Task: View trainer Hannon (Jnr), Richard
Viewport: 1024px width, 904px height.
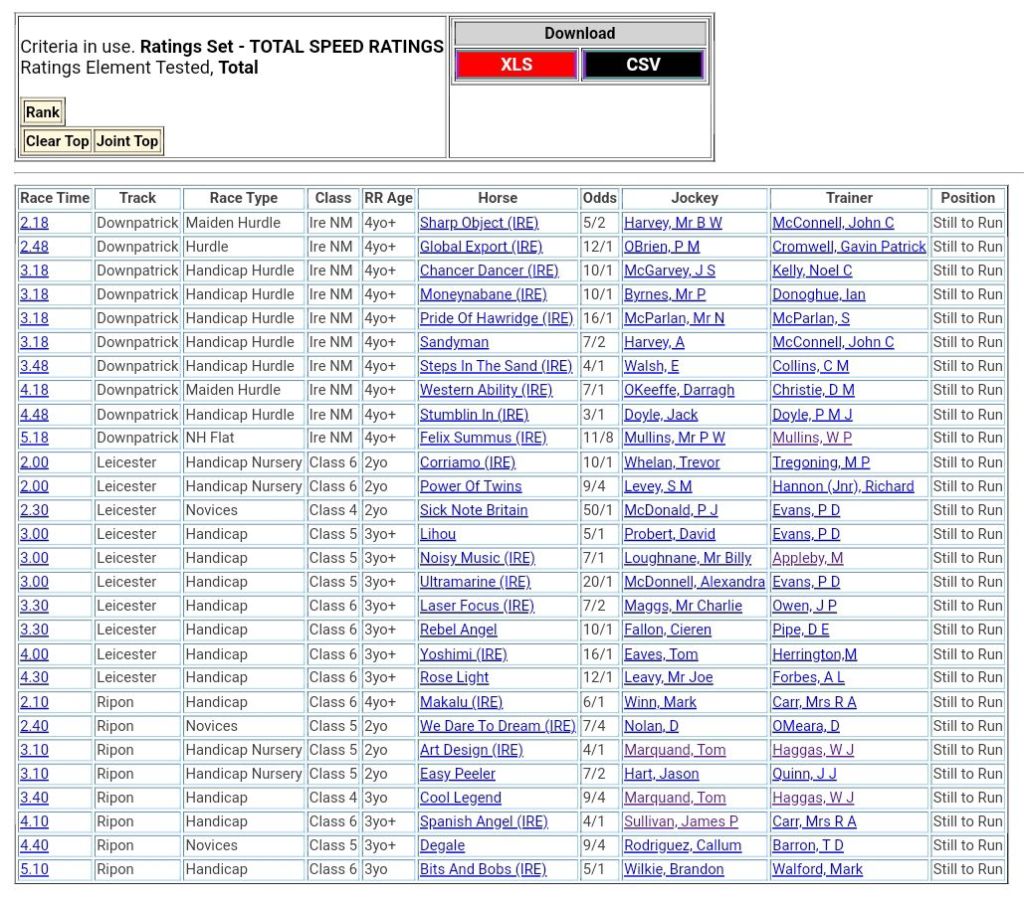Action: tap(842, 486)
